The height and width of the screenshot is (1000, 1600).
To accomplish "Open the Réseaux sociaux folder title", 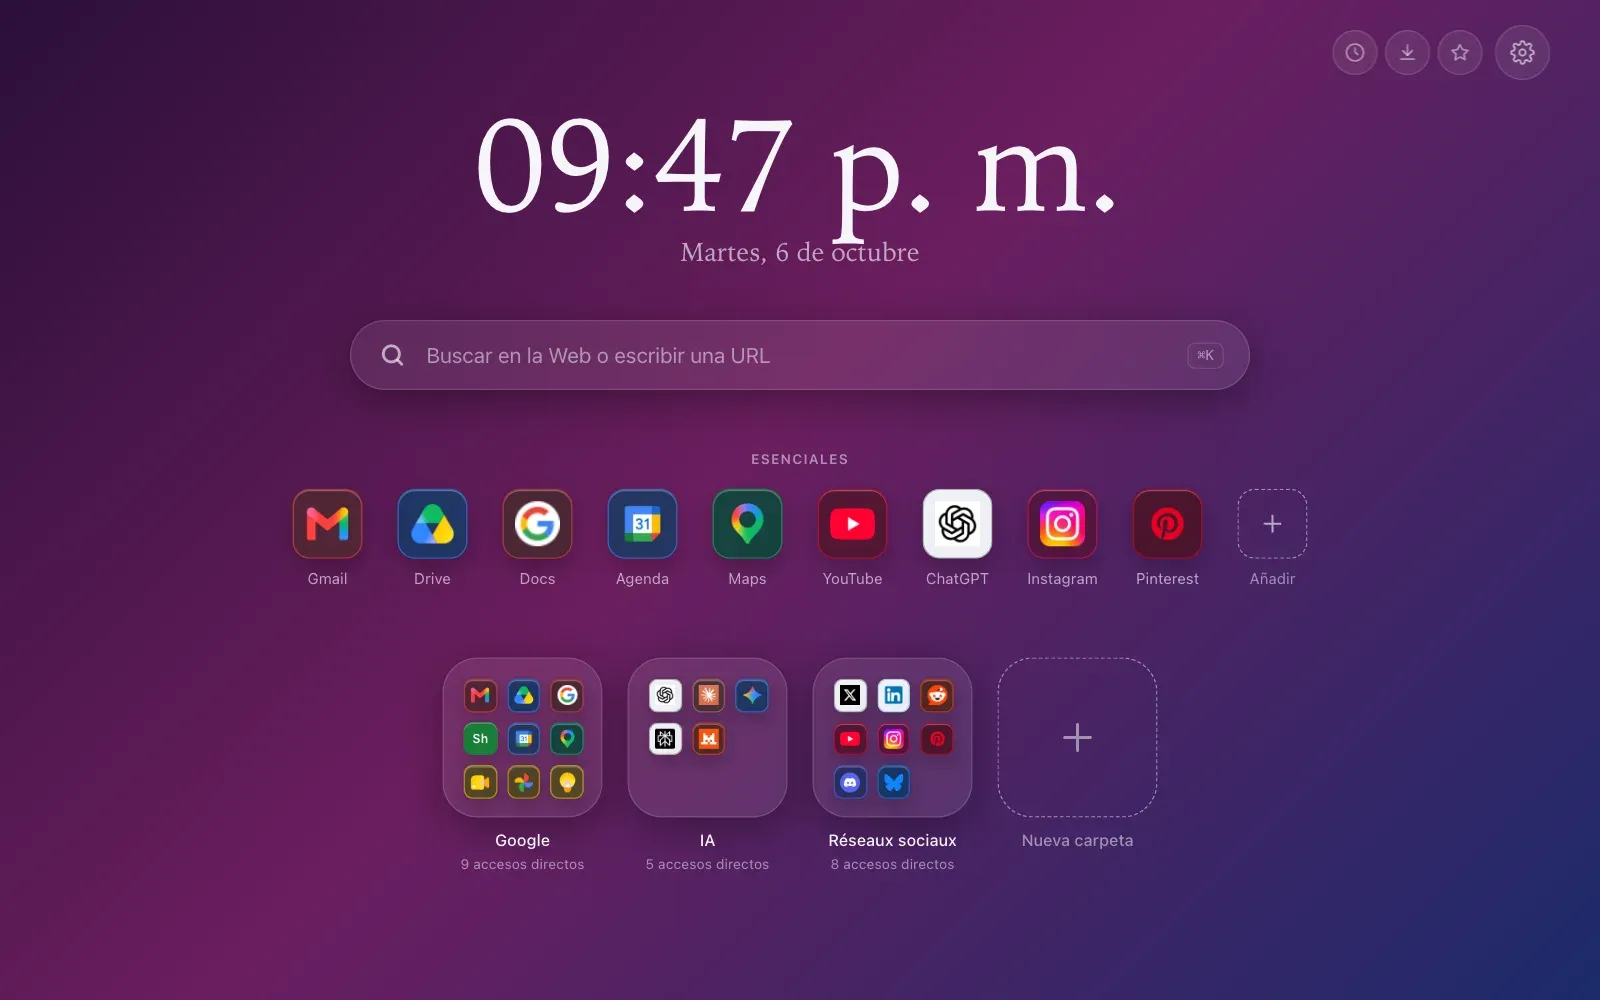I will pos(892,841).
